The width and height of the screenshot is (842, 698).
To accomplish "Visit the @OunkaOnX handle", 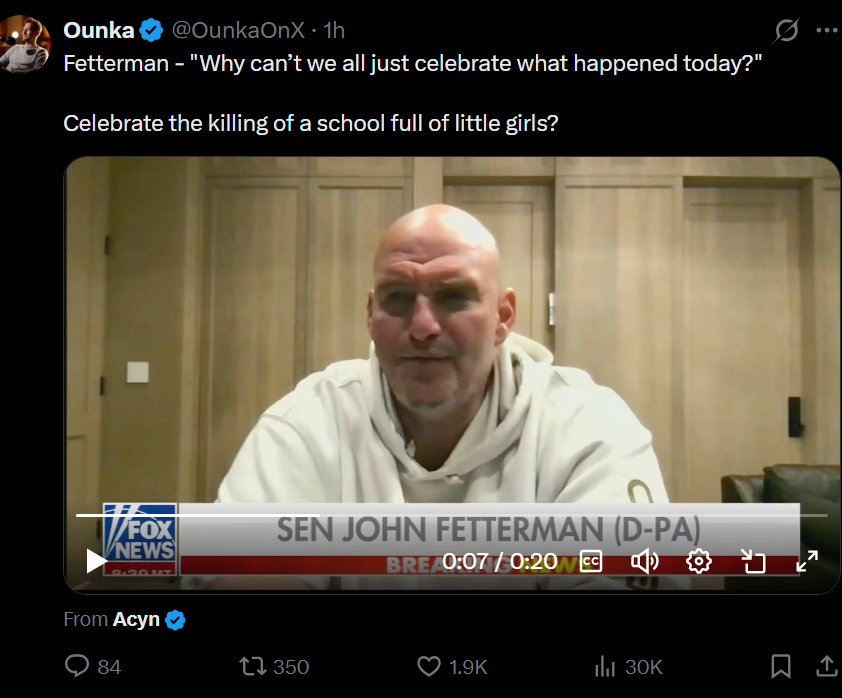I will point(238,31).
